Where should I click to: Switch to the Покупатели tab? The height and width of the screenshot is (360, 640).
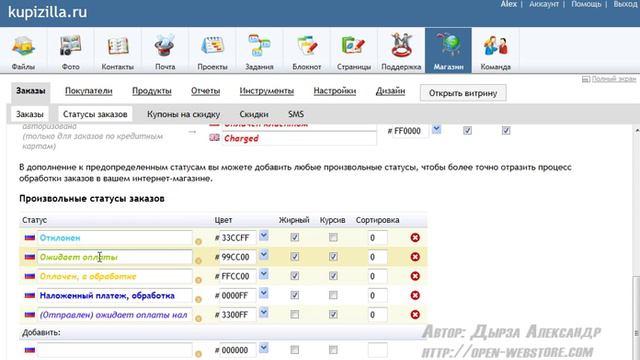pos(89,91)
